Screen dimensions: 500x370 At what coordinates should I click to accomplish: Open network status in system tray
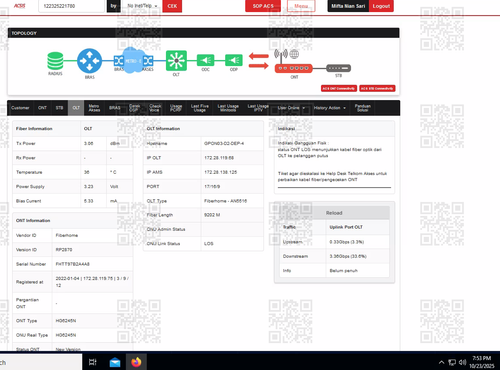click(452, 362)
